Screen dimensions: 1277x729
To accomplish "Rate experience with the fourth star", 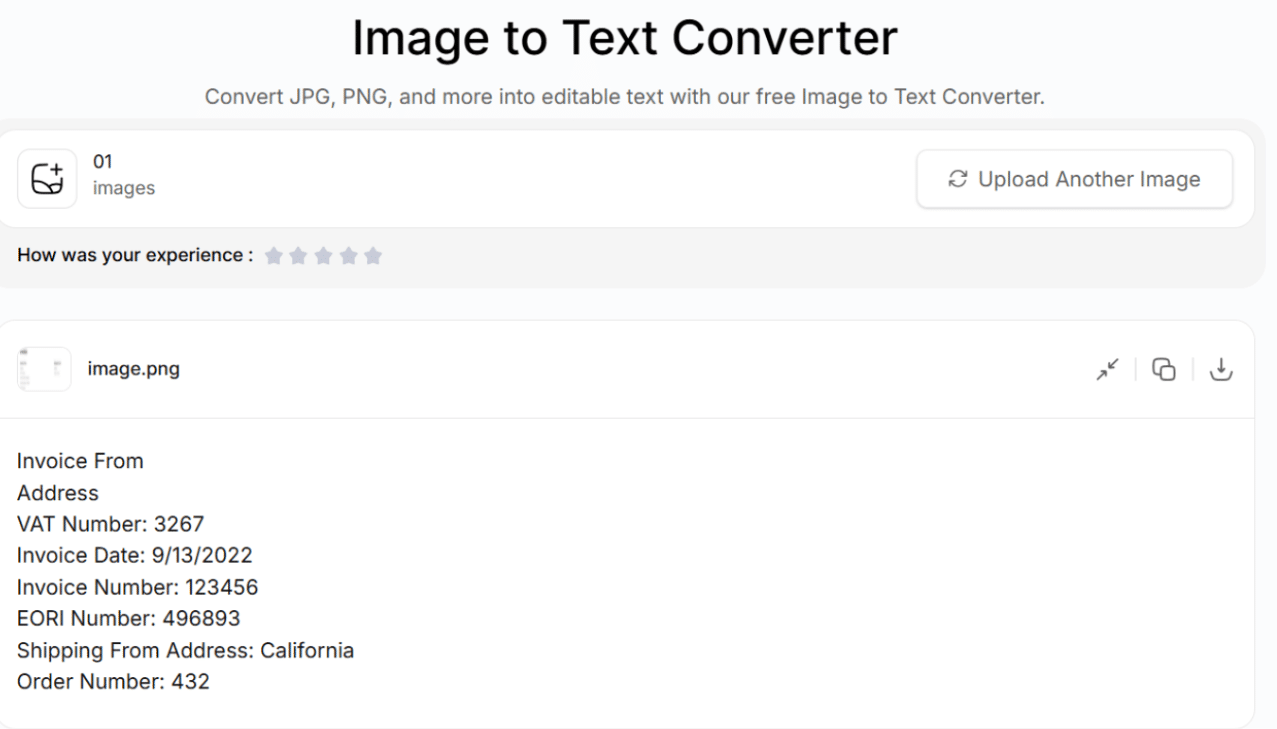I will coord(348,256).
